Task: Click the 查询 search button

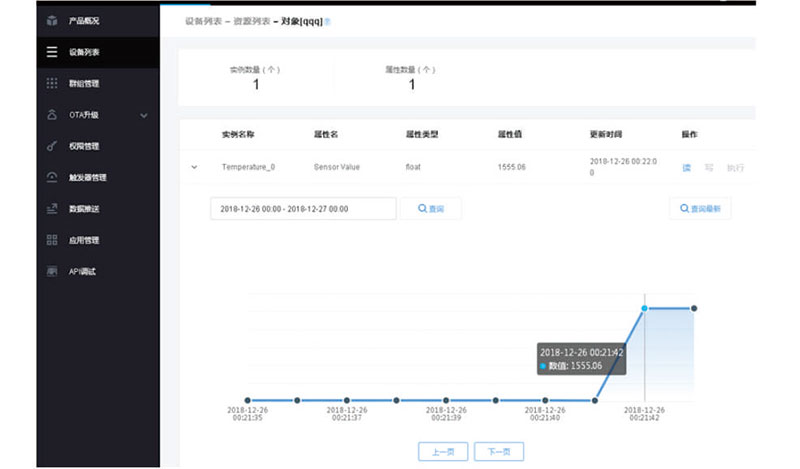Action: pos(431,209)
